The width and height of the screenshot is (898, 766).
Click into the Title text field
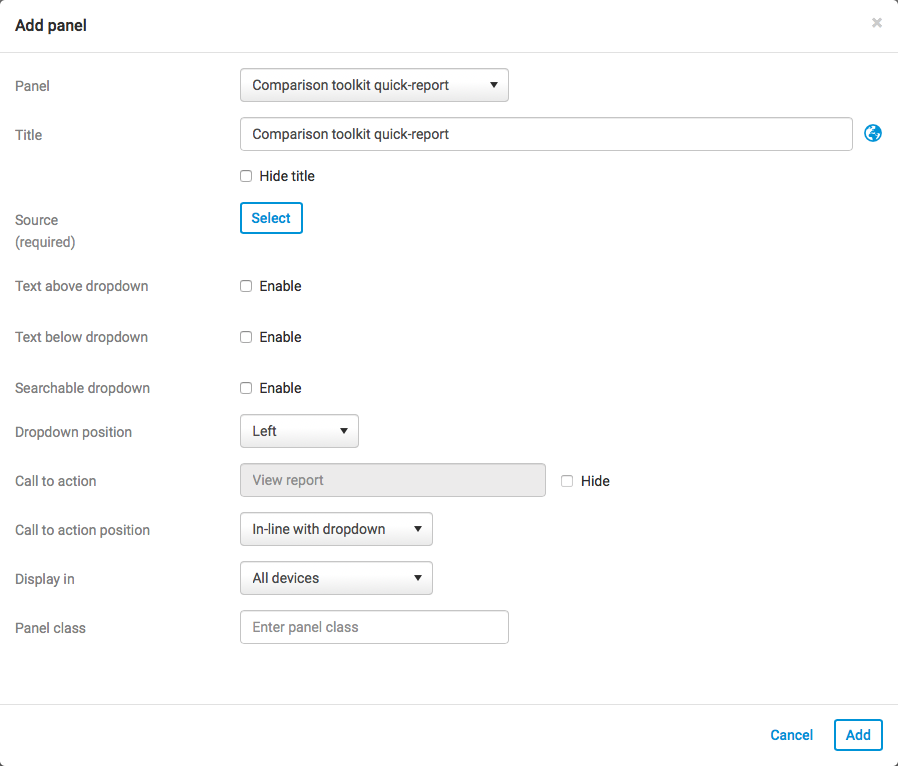pos(546,134)
